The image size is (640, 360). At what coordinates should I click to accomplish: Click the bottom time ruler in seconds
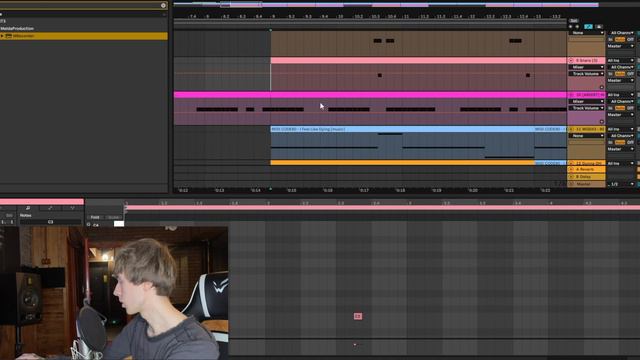tap(370, 190)
